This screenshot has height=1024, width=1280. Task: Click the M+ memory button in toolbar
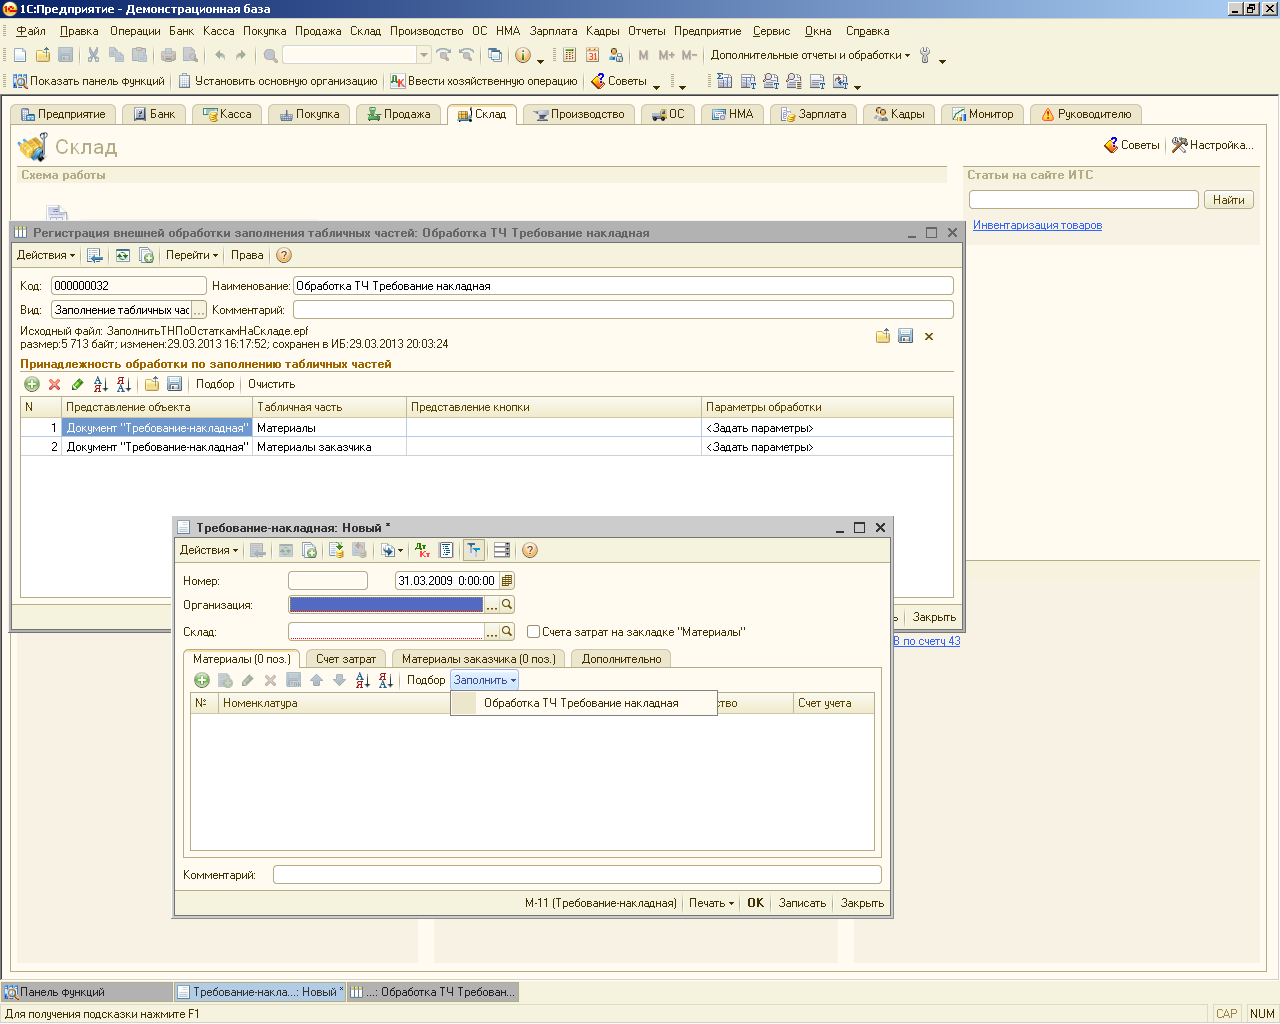coord(666,55)
